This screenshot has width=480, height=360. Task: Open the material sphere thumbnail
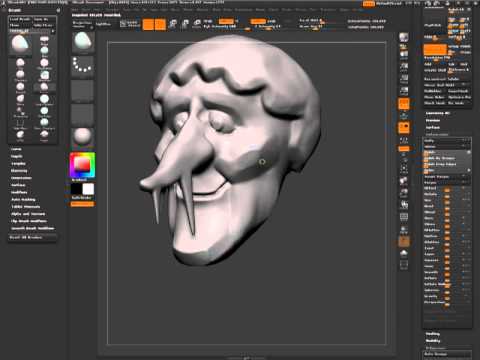83,137
